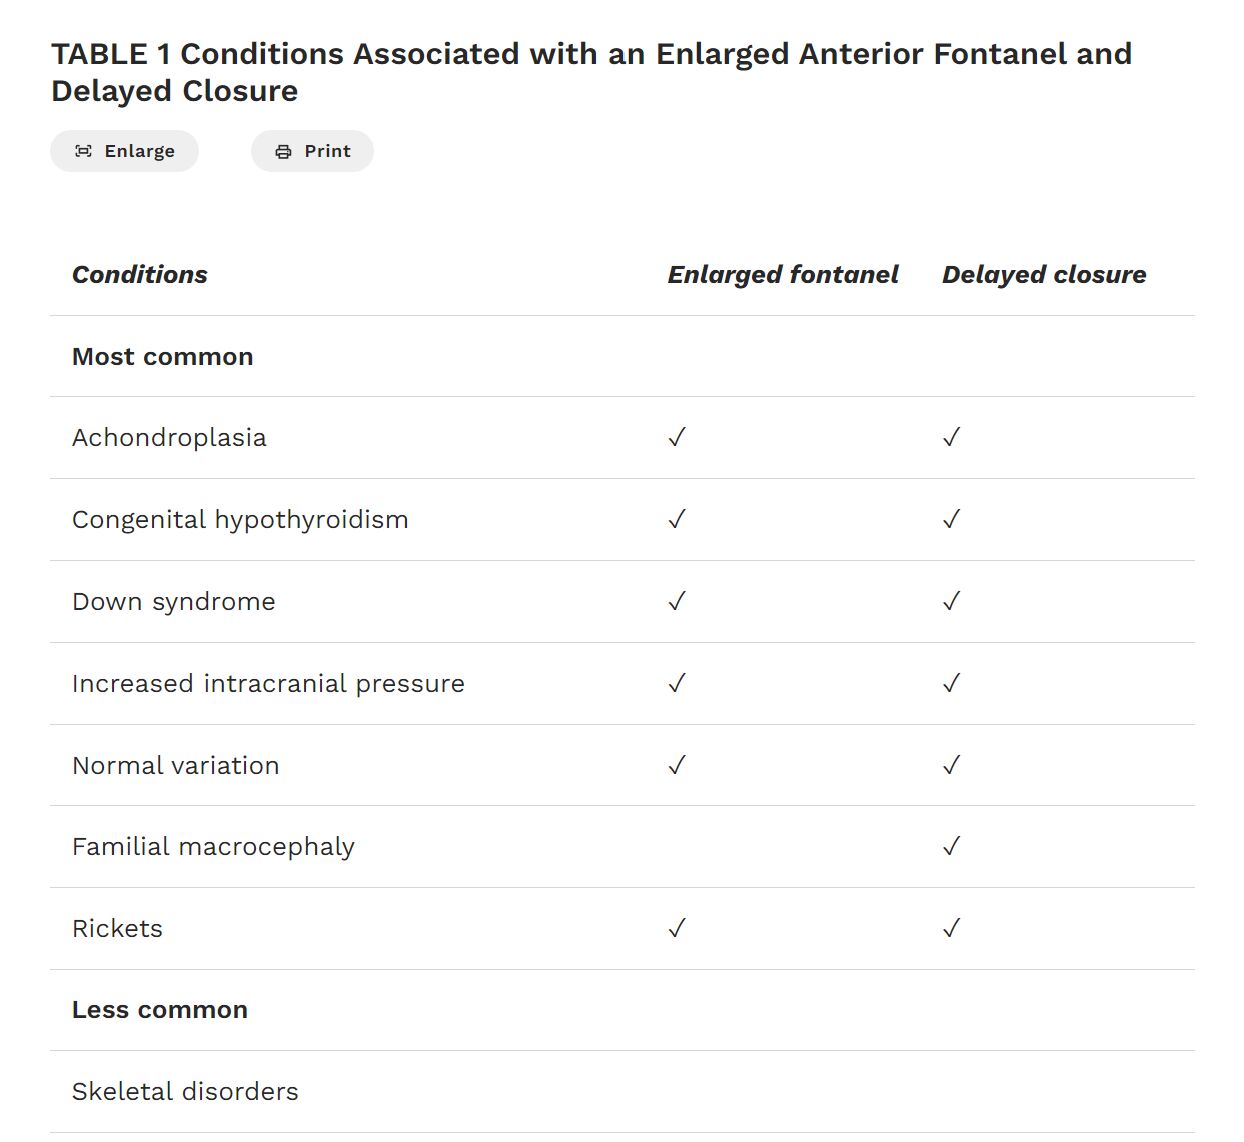Select the Conditions column header
This screenshot has height=1142, width=1244.
click(140, 274)
